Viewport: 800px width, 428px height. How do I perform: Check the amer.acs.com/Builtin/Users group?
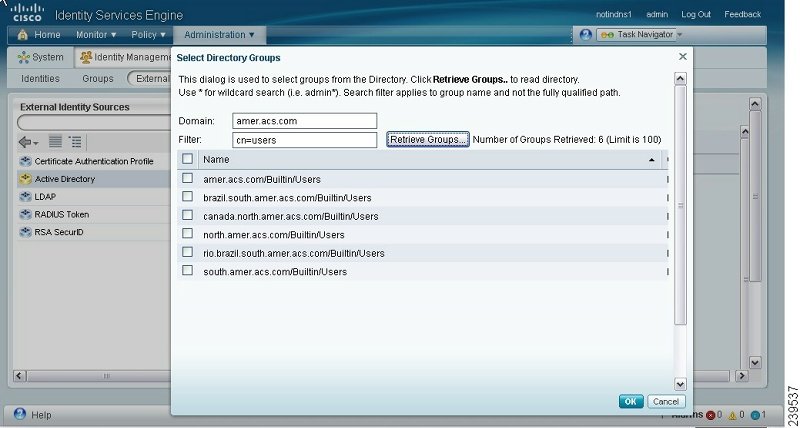click(187, 178)
